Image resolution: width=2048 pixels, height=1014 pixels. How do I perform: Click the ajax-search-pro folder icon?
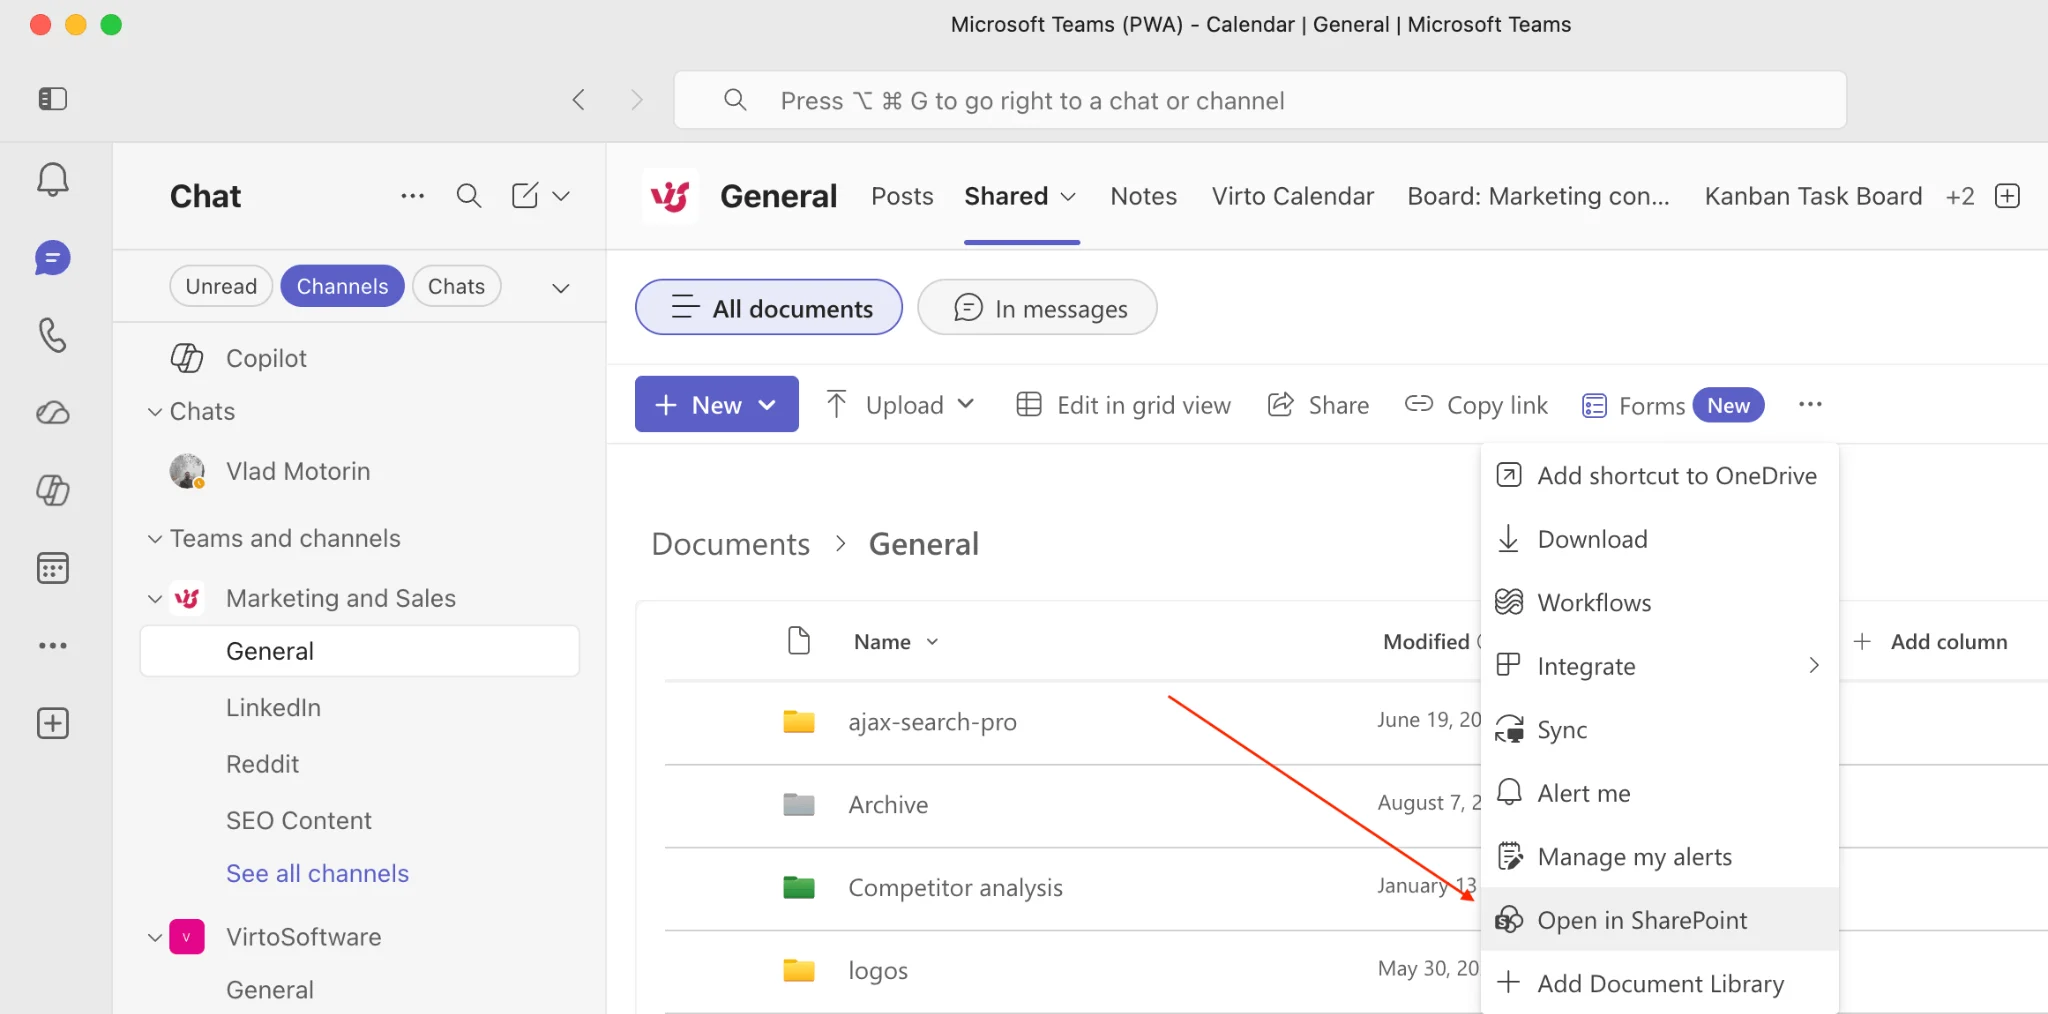point(798,722)
